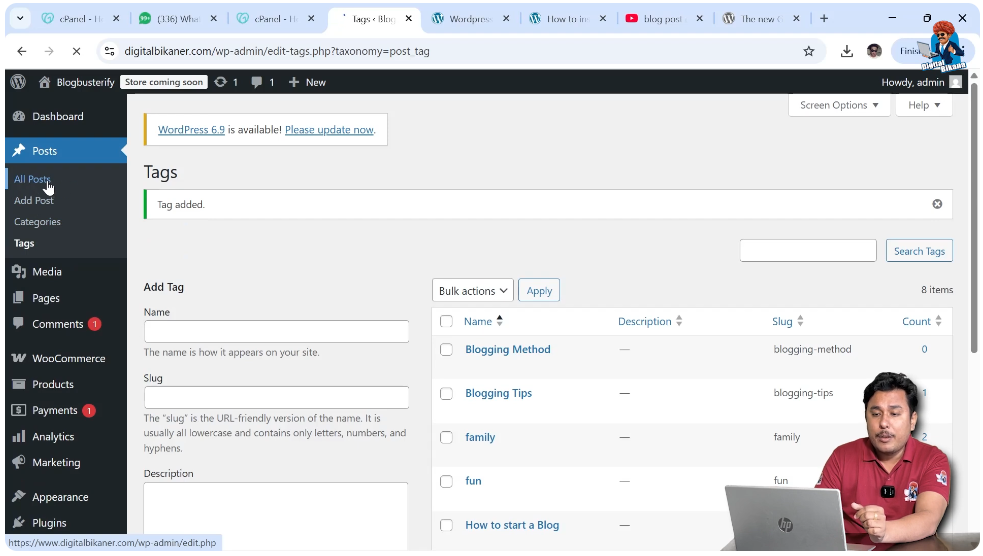The height and width of the screenshot is (556, 983).
Task: Open WordPress 6.9 link
Action: 191,130
